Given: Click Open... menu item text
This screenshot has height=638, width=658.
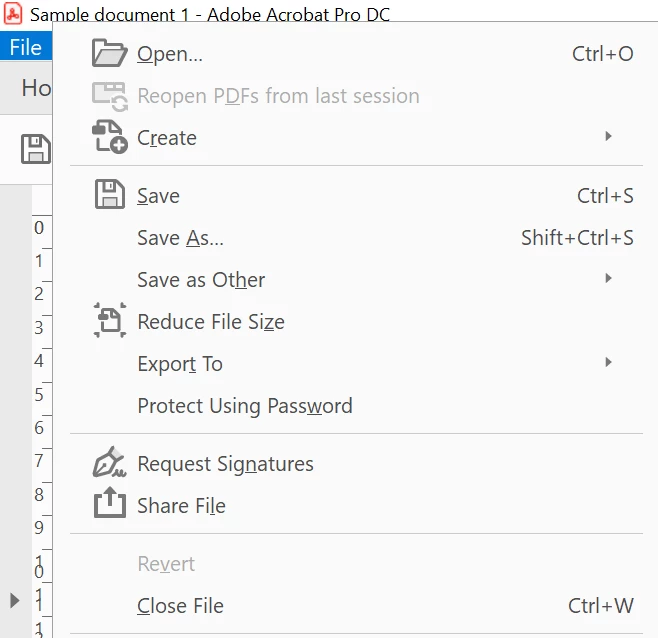Looking at the screenshot, I should [x=169, y=54].
